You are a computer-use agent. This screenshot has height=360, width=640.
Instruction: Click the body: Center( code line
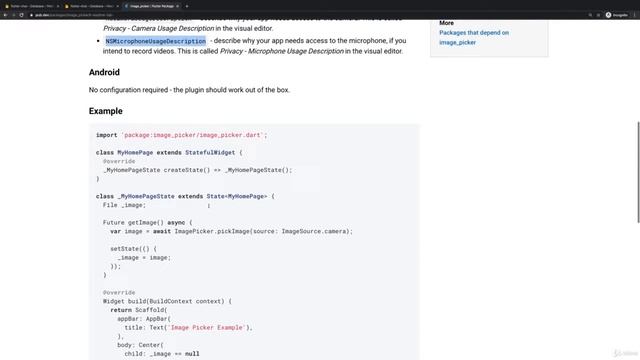point(140,345)
